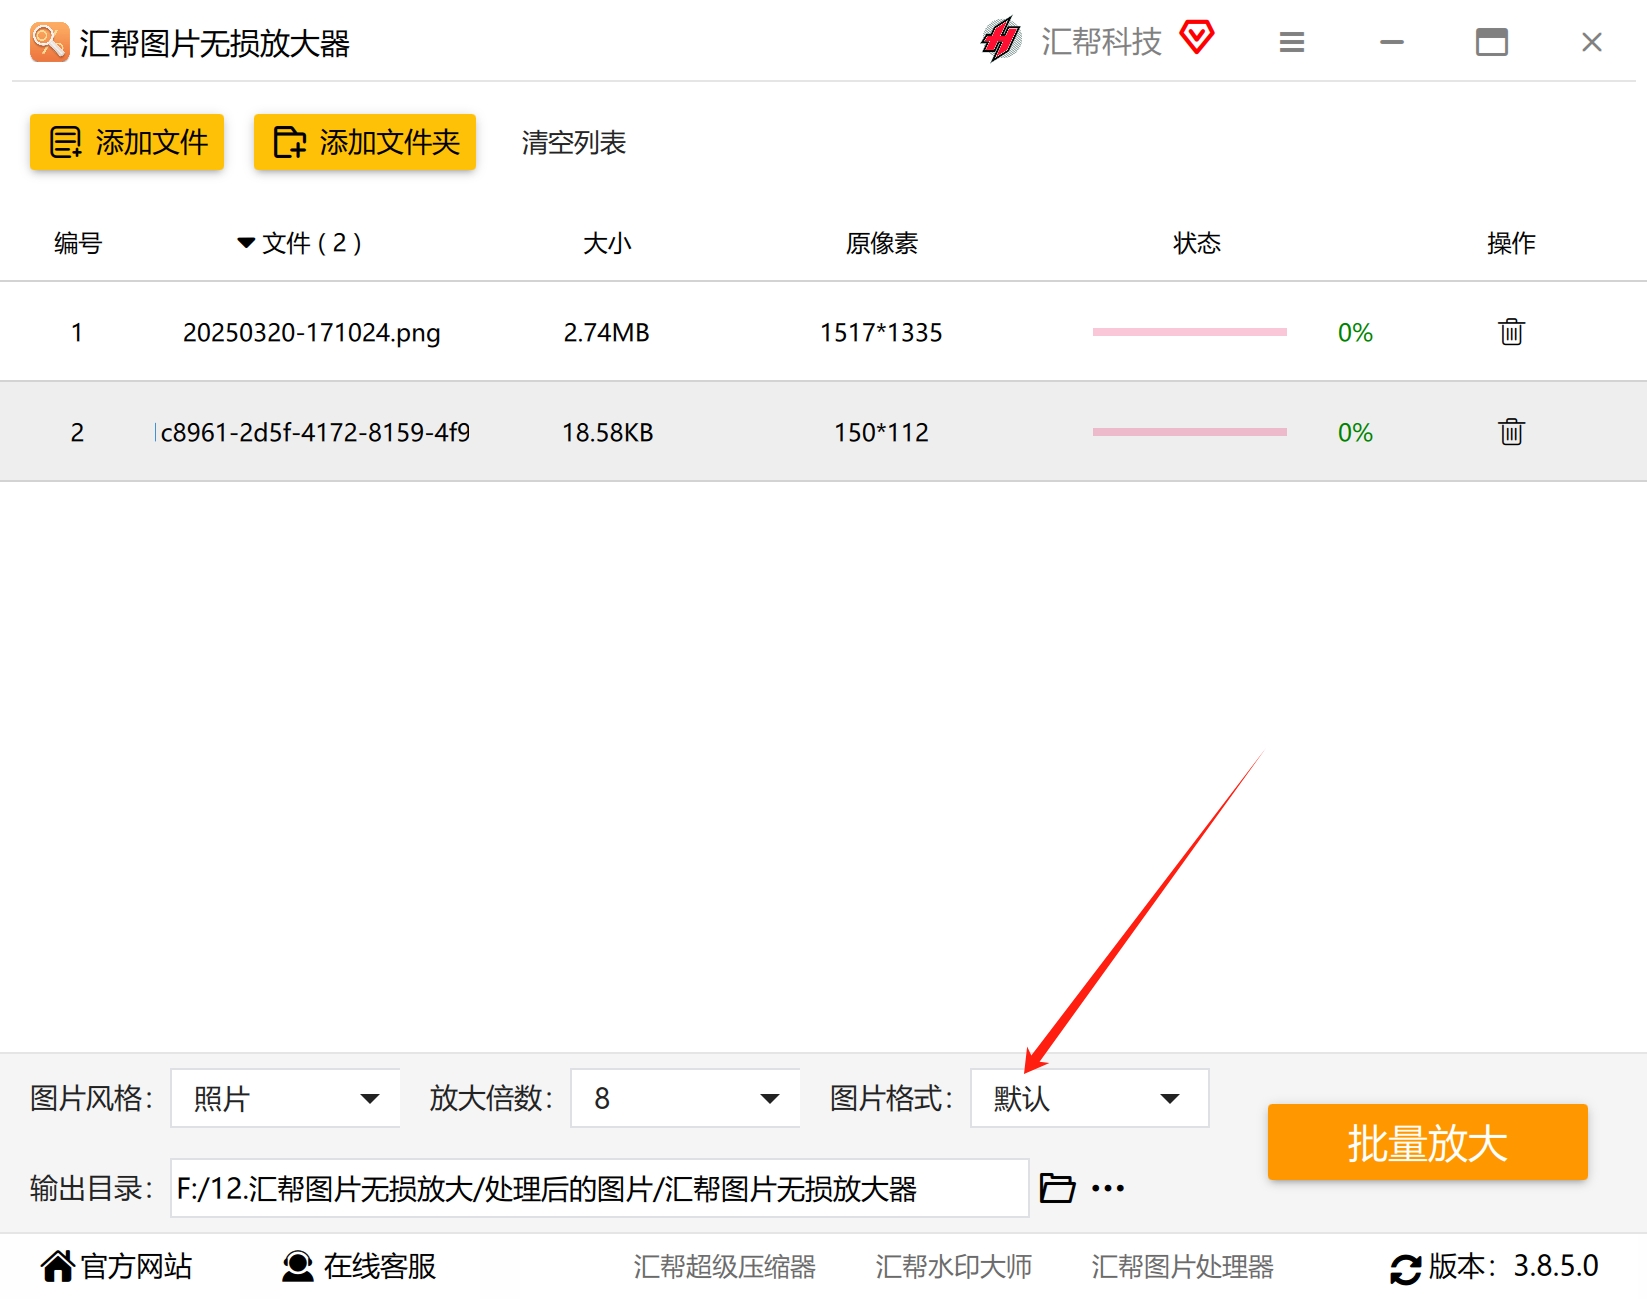Viewport: 1647px width, 1299px height.
Task: Click the 添加文件 button
Action: click(127, 142)
